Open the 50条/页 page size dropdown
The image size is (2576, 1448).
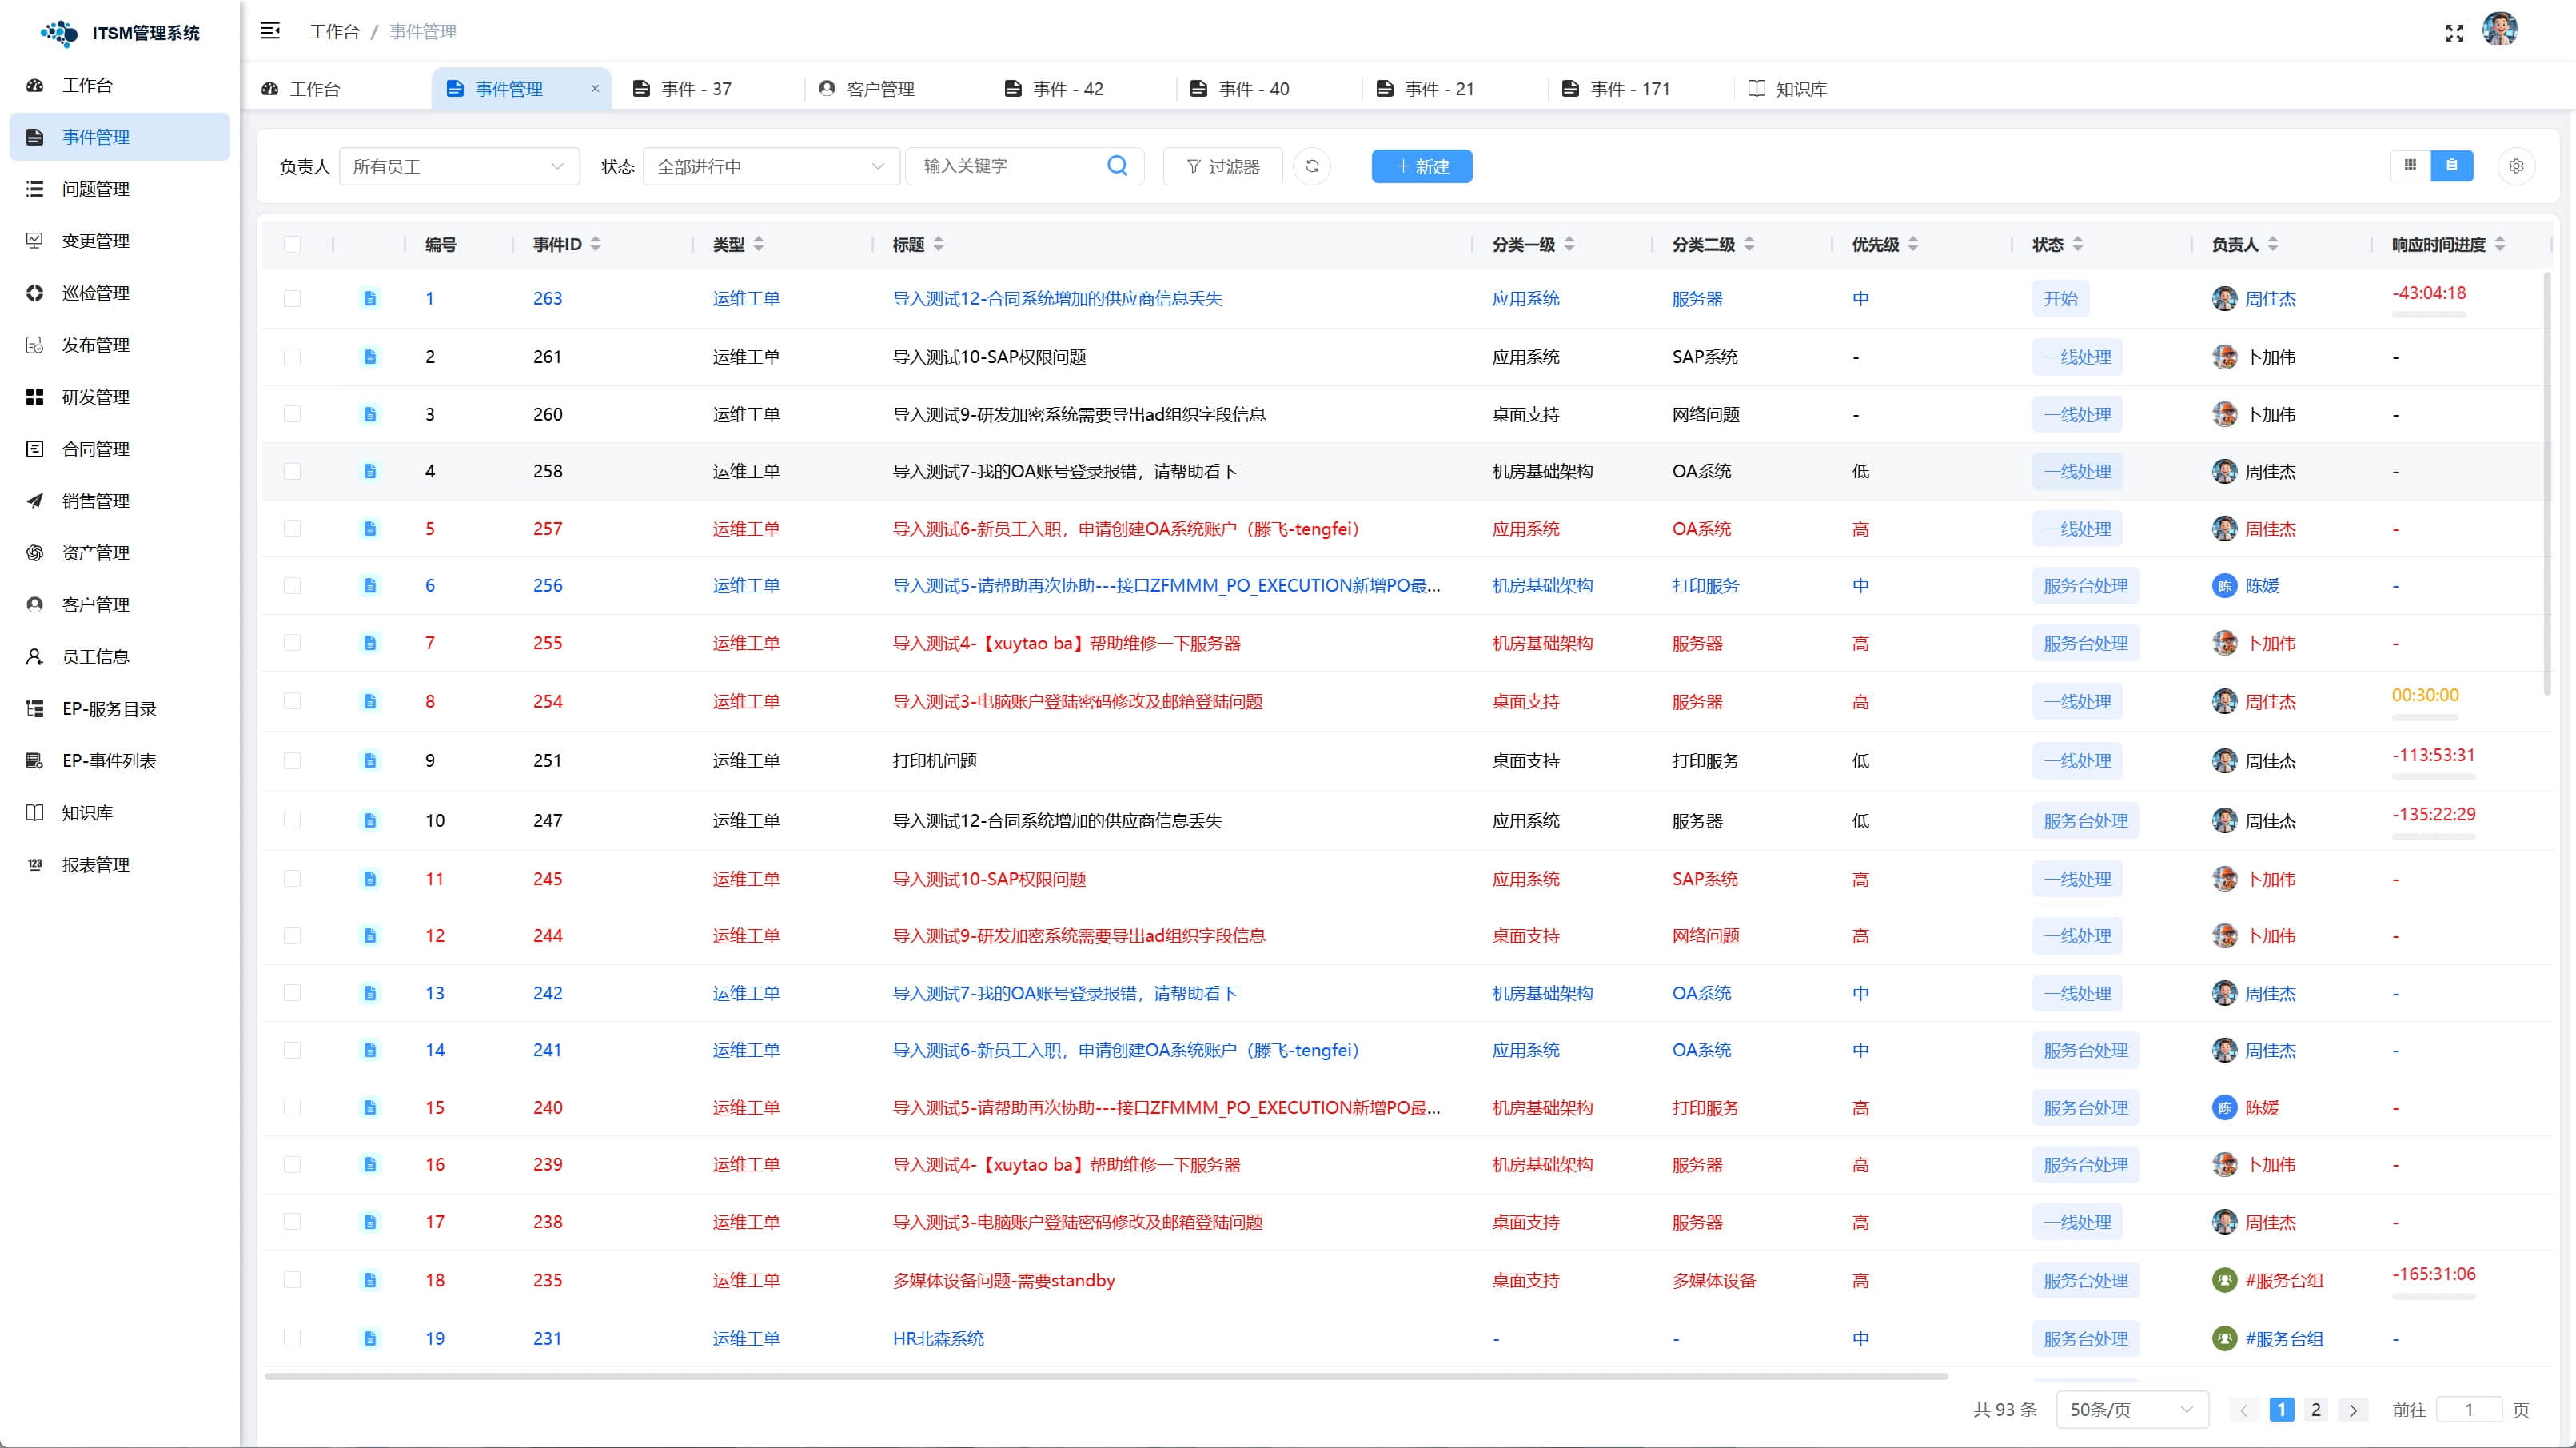2131,1409
